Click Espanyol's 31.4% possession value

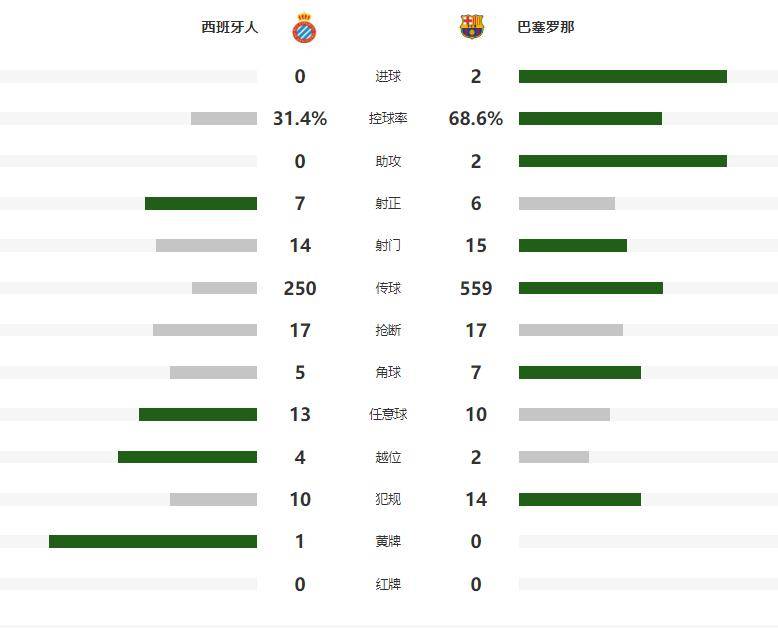[300, 119]
